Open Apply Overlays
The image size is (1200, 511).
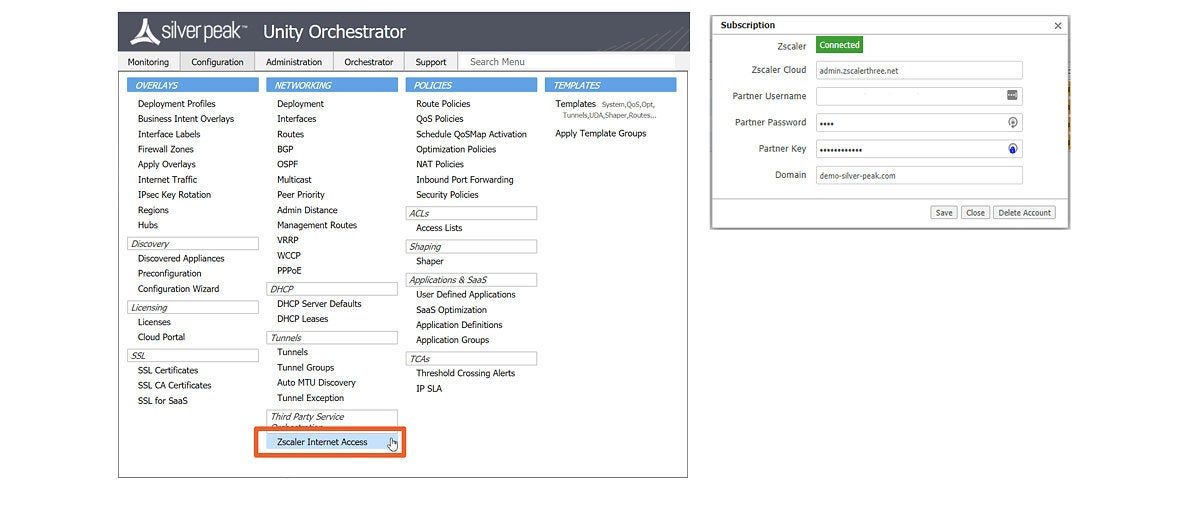(167, 164)
